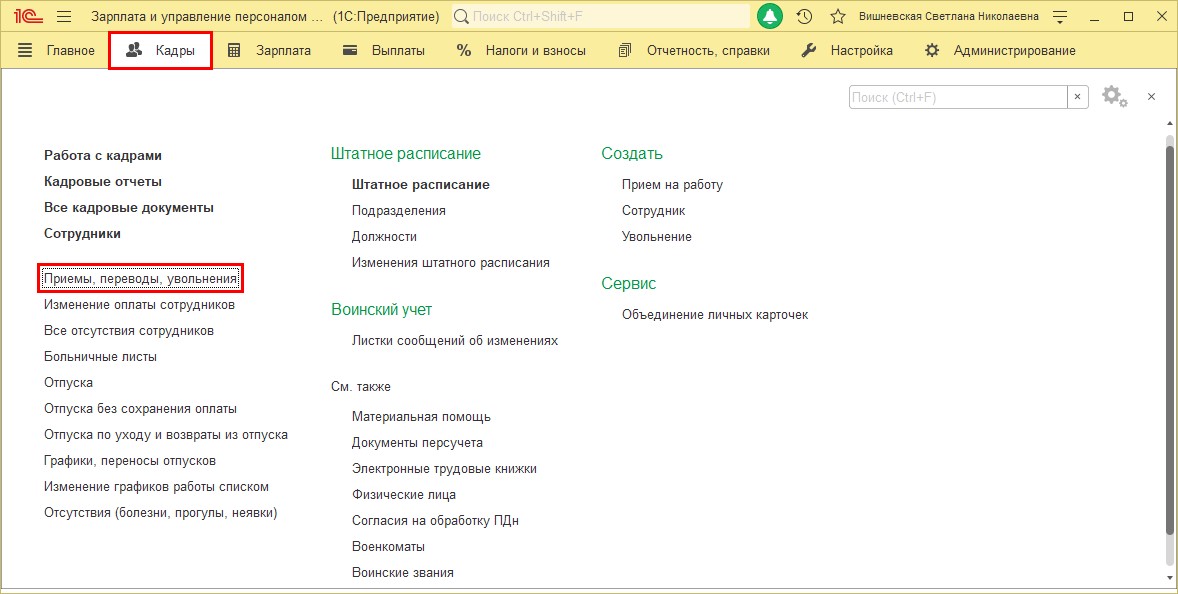Create a new Сотрудник
The width and height of the screenshot is (1178, 594).
click(654, 211)
